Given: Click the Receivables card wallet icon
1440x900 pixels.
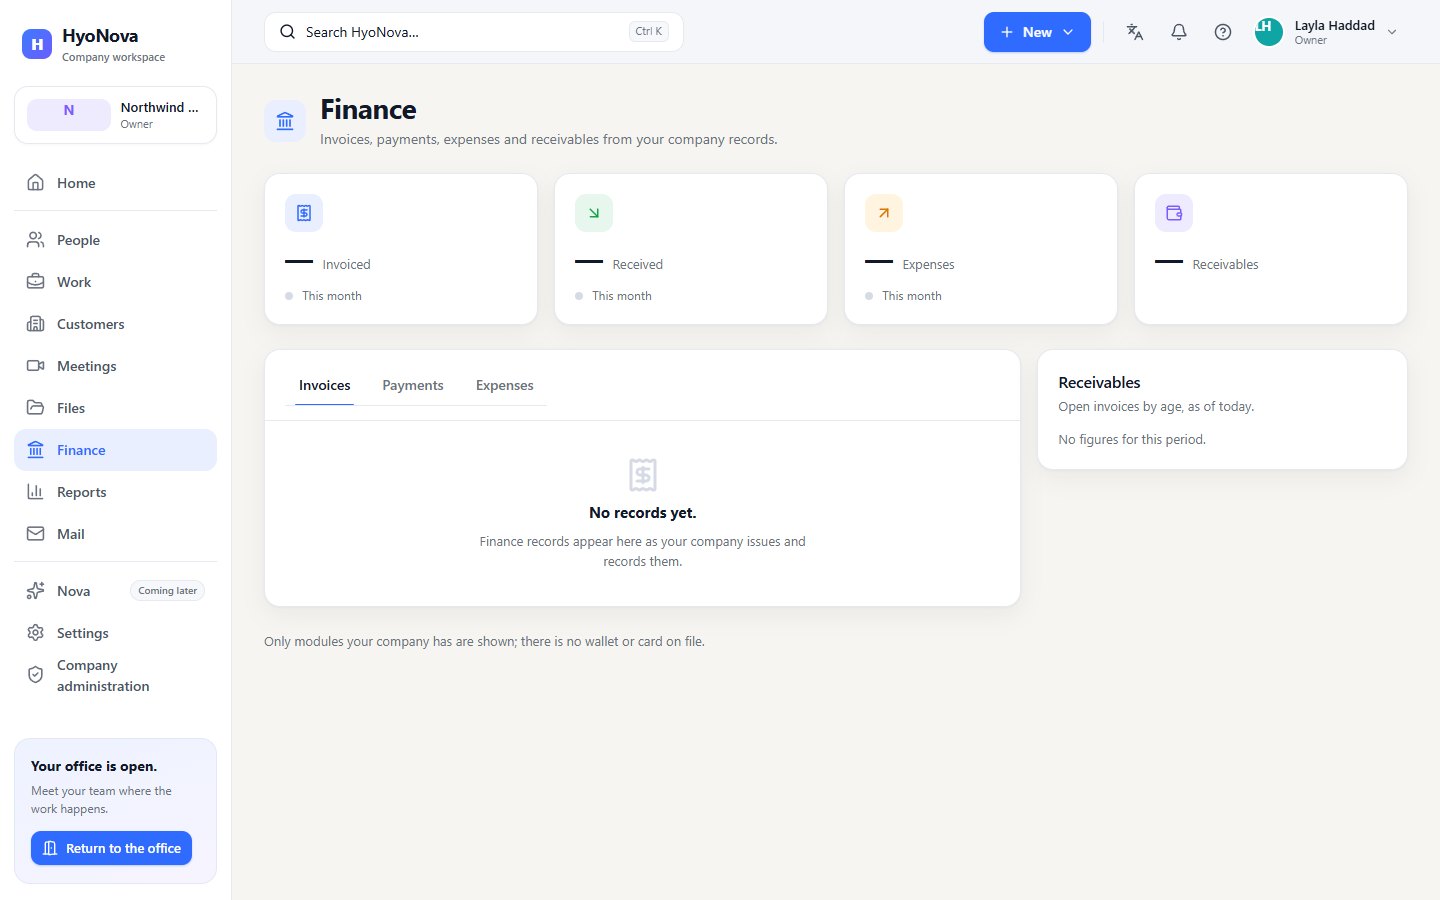Looking at the screenshot, I should (x=1174, y=213).
